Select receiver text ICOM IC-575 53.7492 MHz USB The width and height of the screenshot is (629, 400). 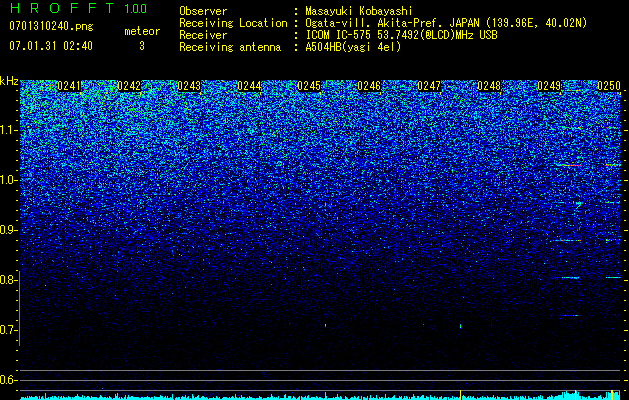[x=401, y=35]
